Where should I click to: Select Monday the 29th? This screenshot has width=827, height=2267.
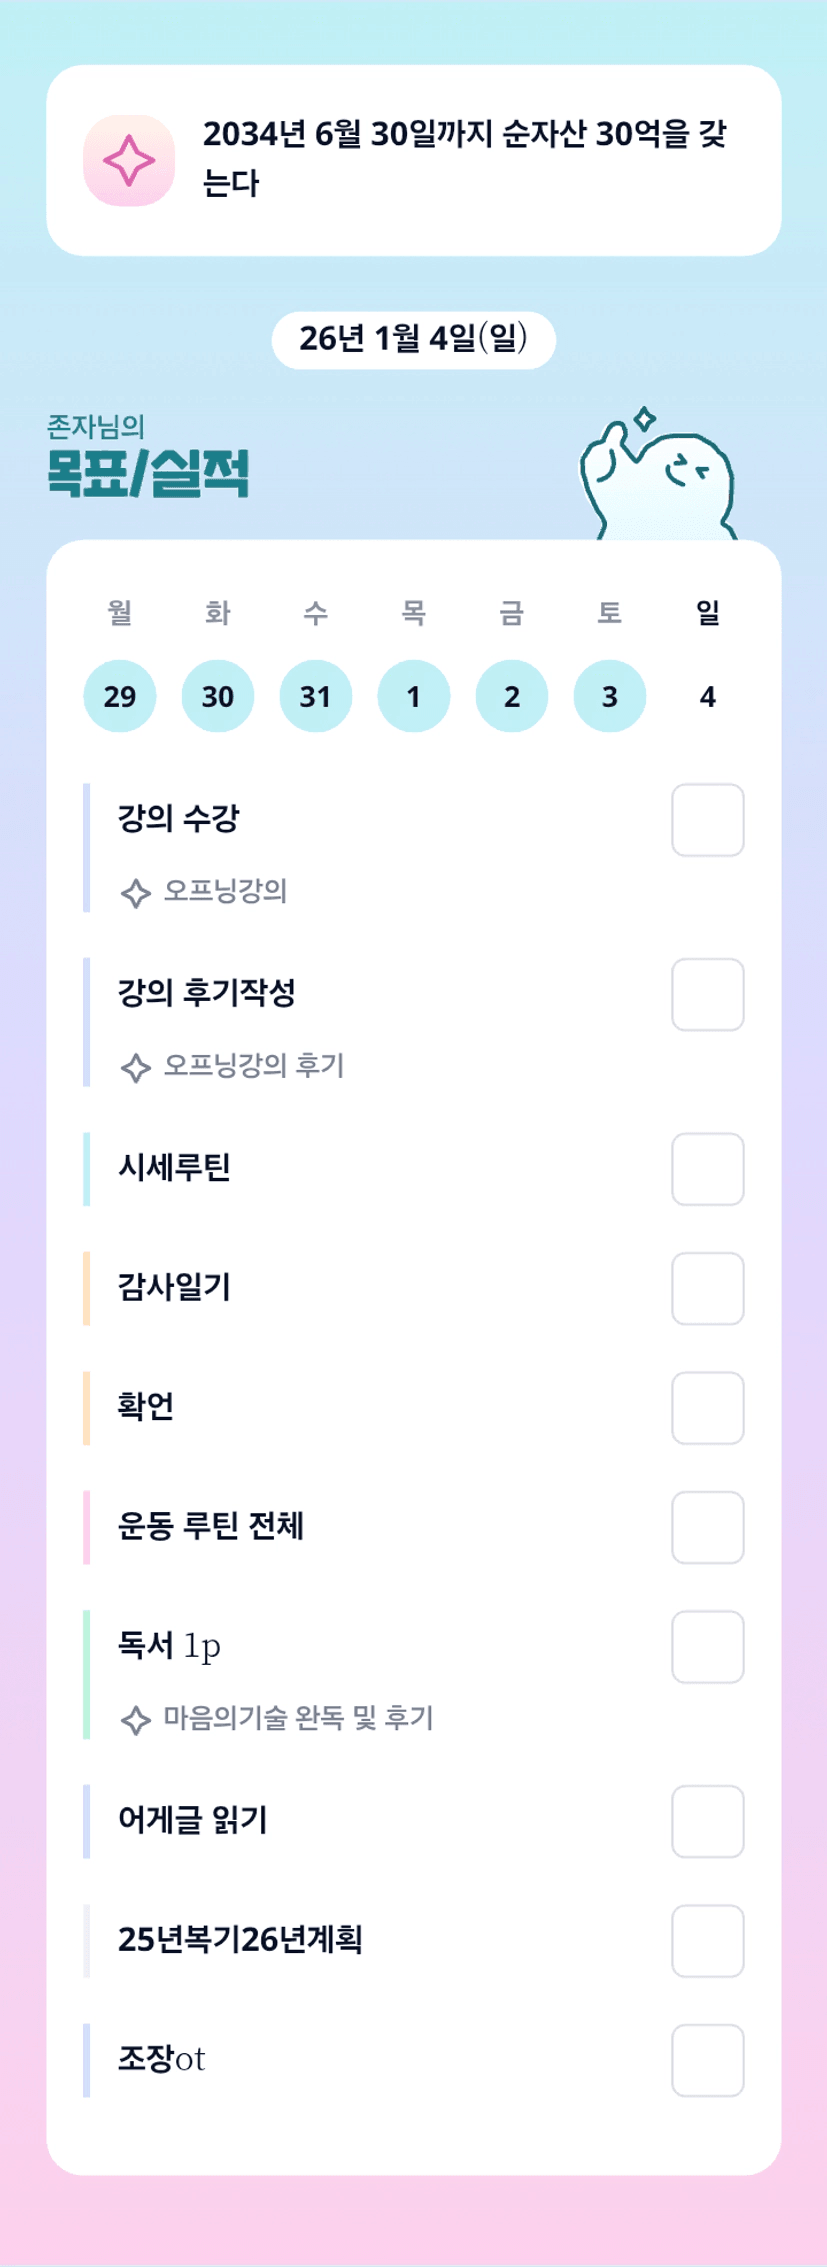click(120, 696)
